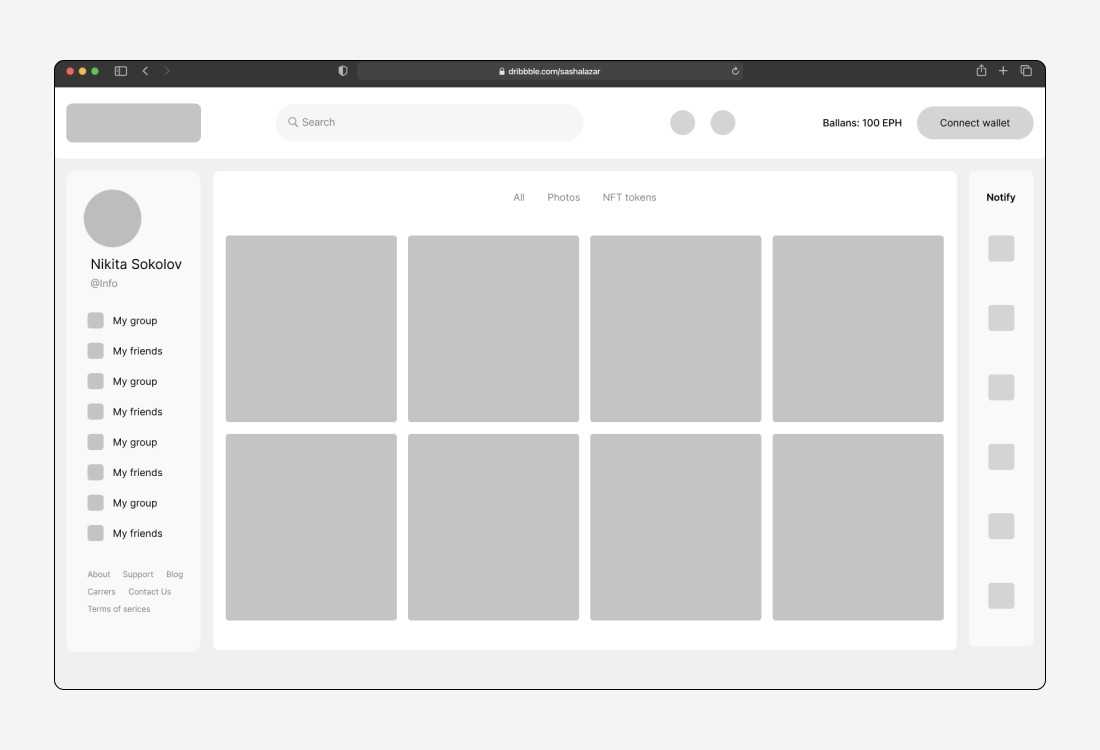Open the Carrers footer link
Screen dimensions: 1100x750
tap(101, 591)
